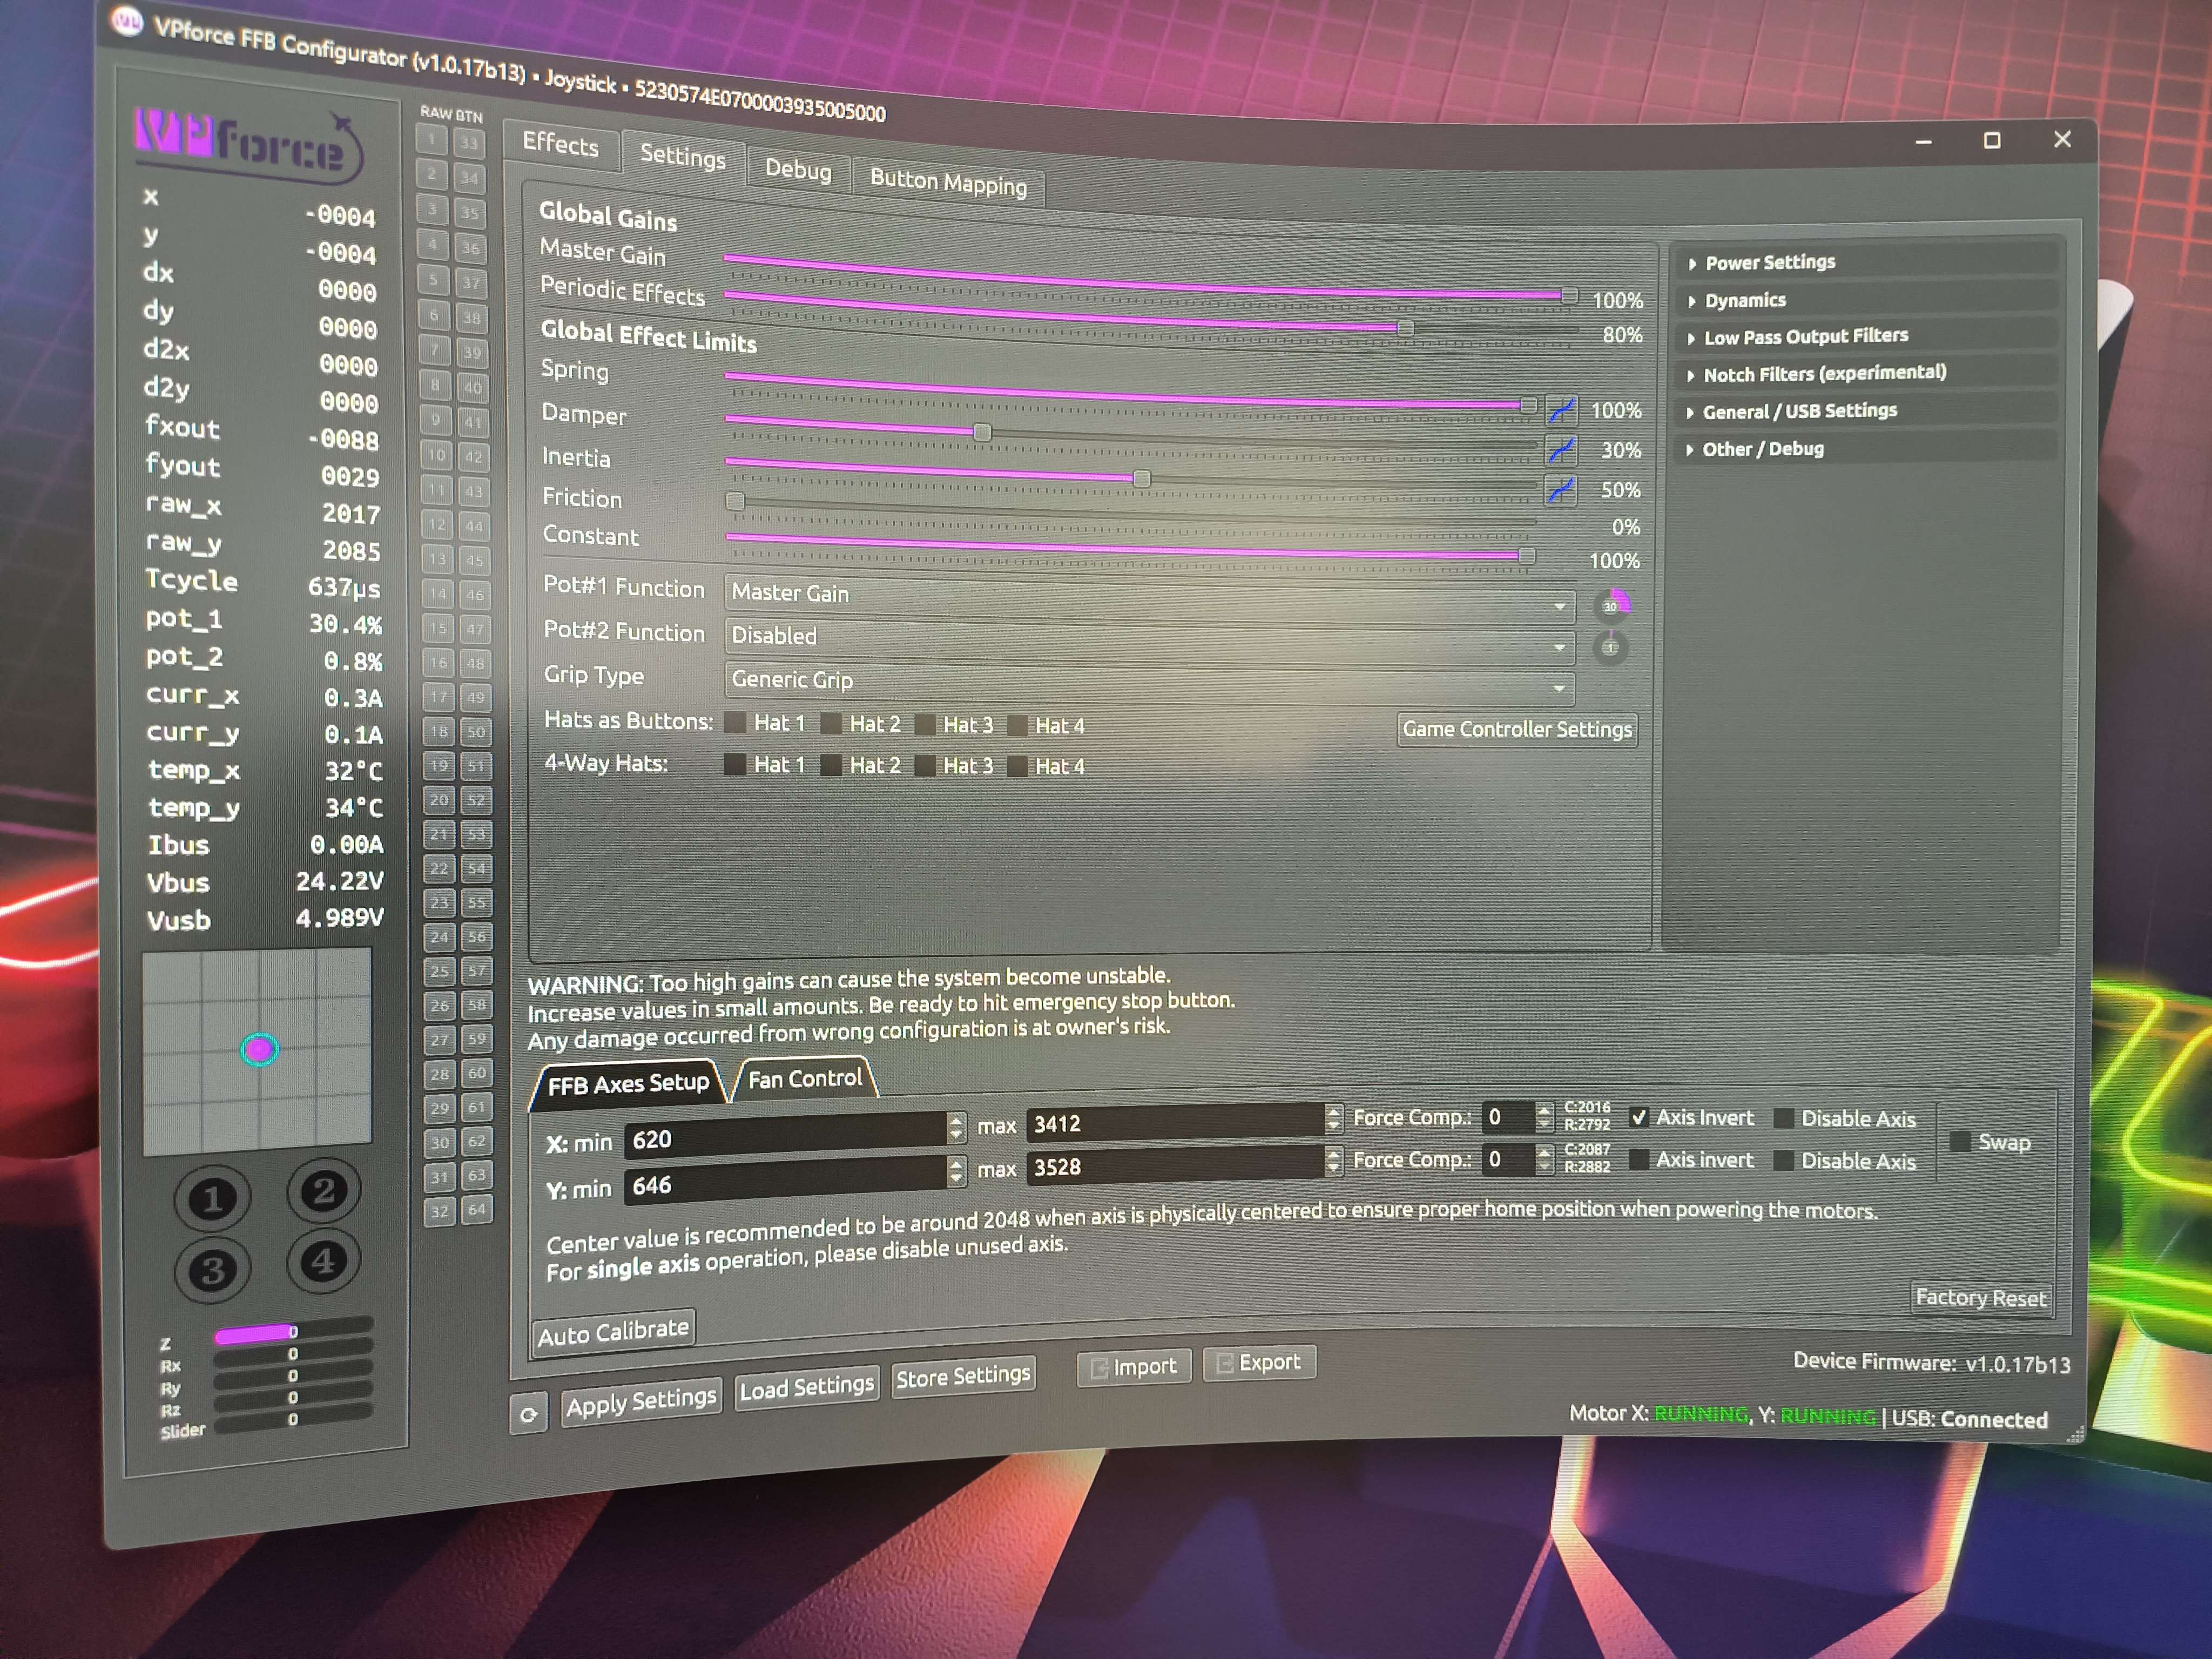Click the Auto Calibrate button
The height and width of the screenshot is (1659, 2212).
613,1332
